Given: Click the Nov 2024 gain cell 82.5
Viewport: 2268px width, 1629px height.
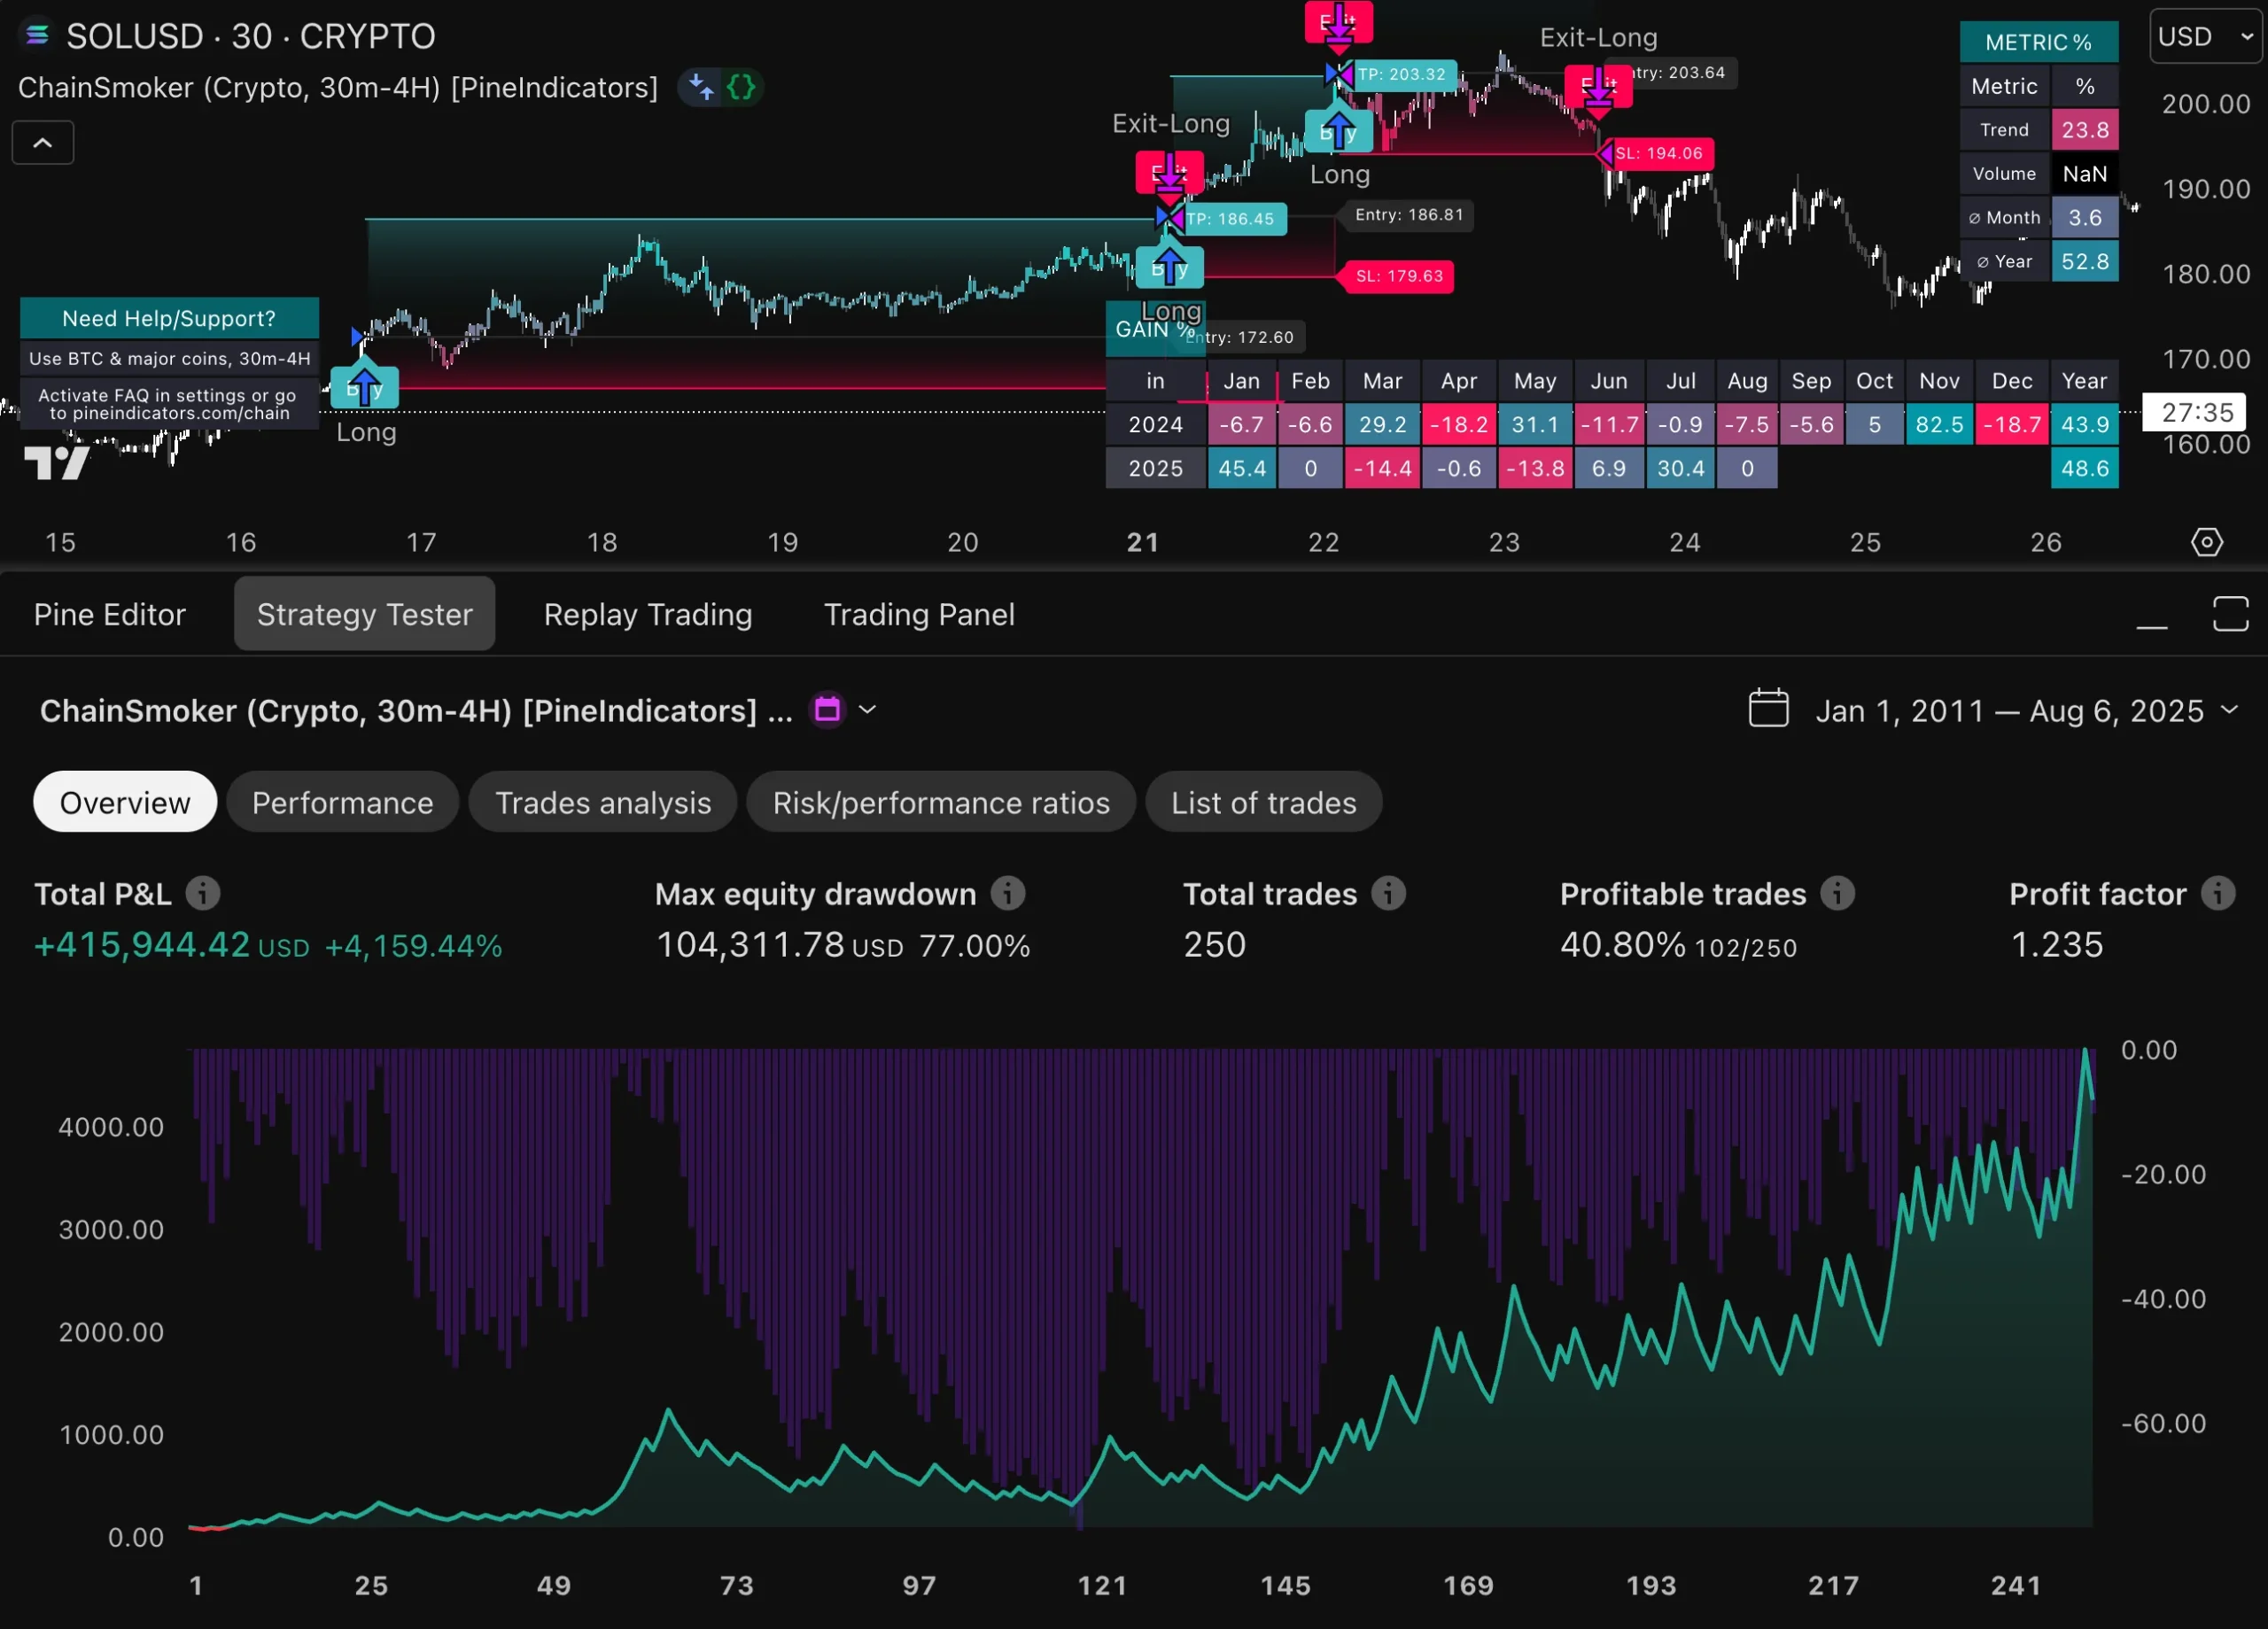Looking at the screenshot, I should (x=1939, y=425).
